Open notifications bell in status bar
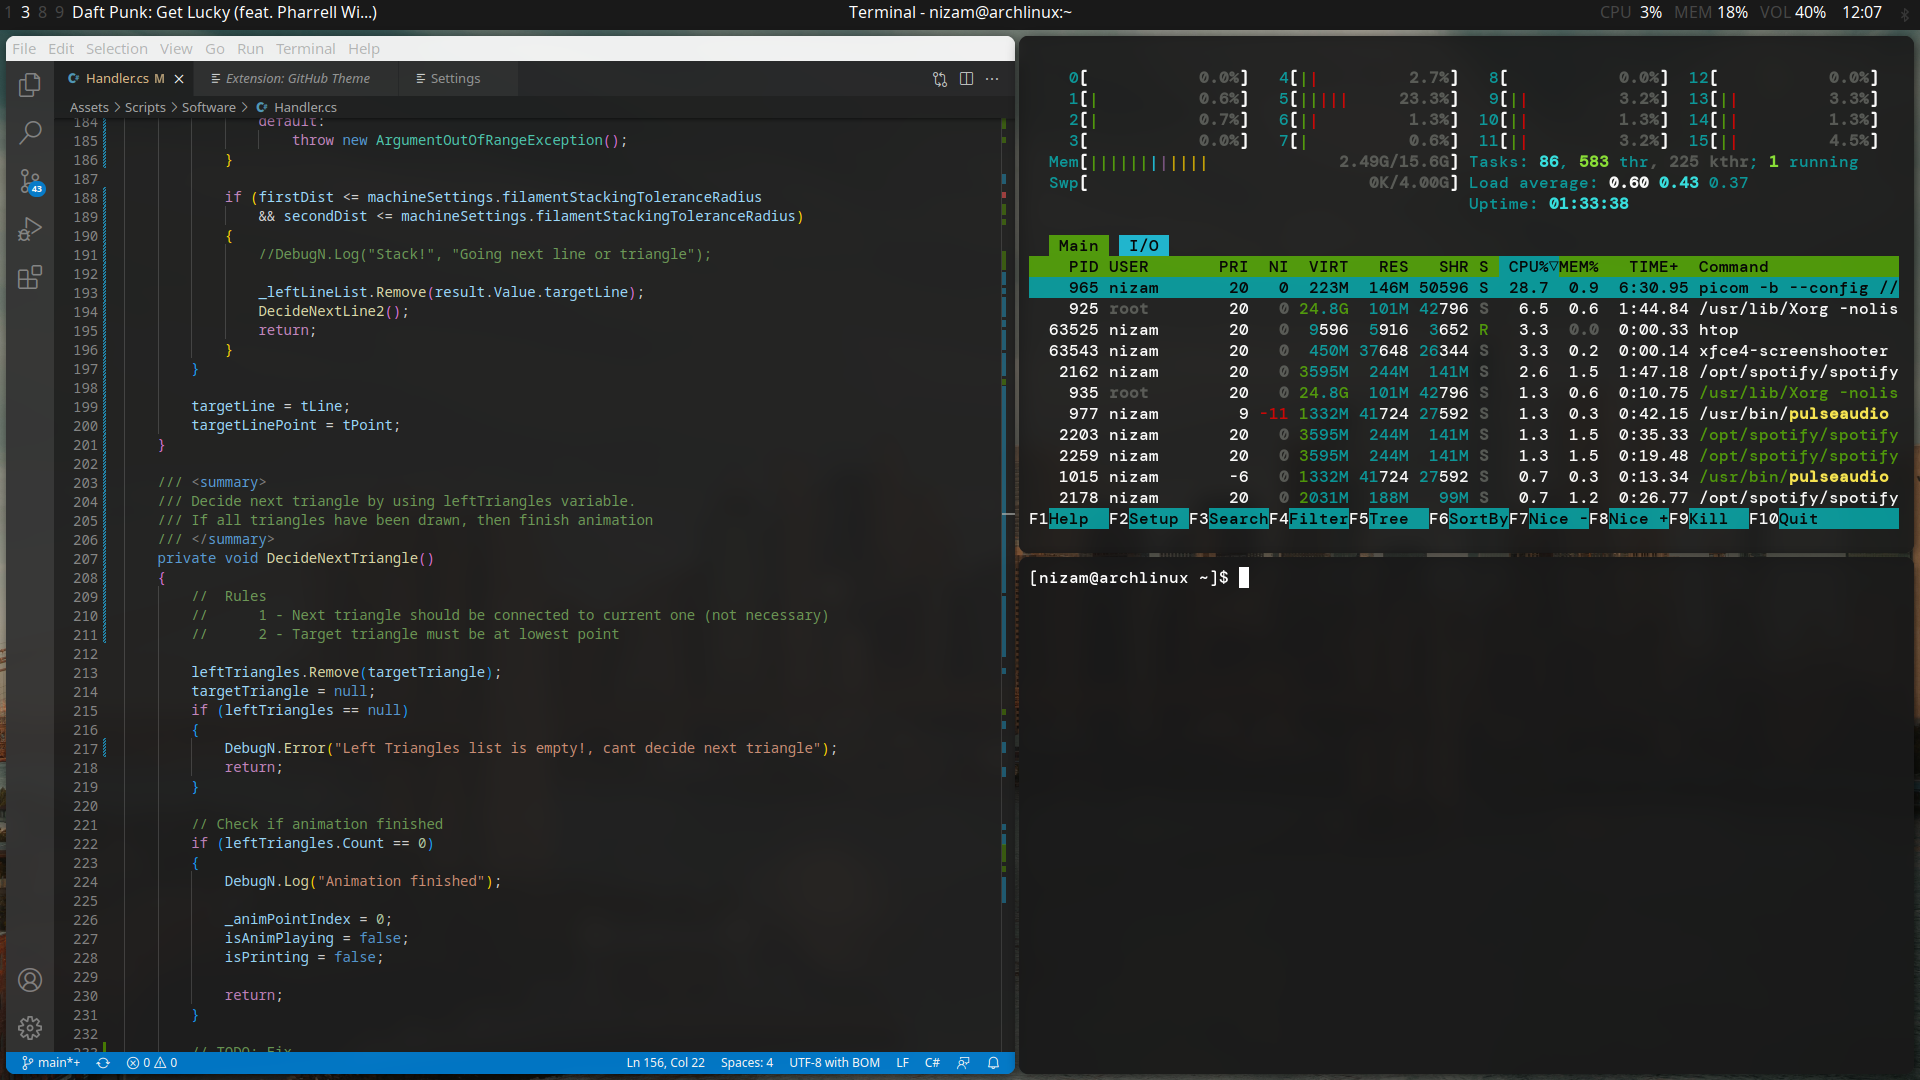 pos(994,1063)
